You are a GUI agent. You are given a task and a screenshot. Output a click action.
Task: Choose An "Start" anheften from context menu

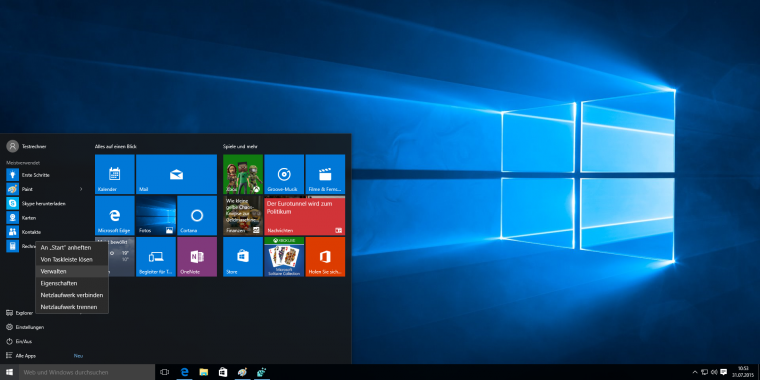tap(72, 248)
